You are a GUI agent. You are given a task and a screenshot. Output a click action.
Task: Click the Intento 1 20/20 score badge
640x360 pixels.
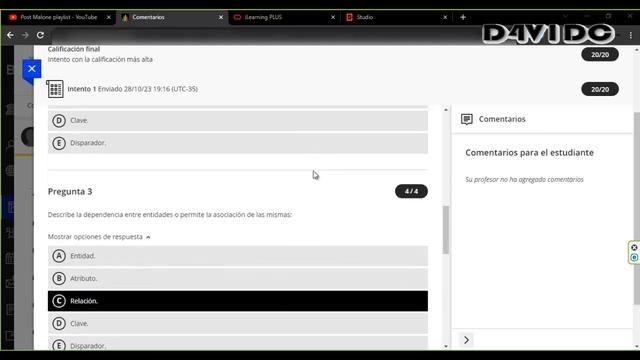[600, 89]
